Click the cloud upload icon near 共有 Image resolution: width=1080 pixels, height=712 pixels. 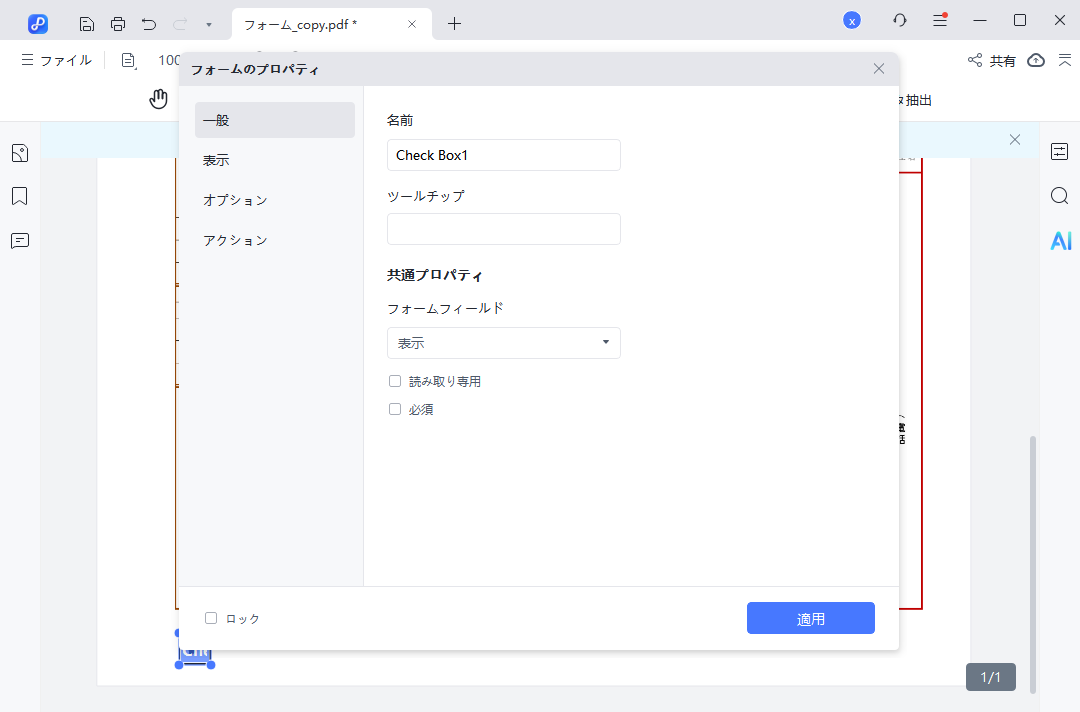(1035, 60)
